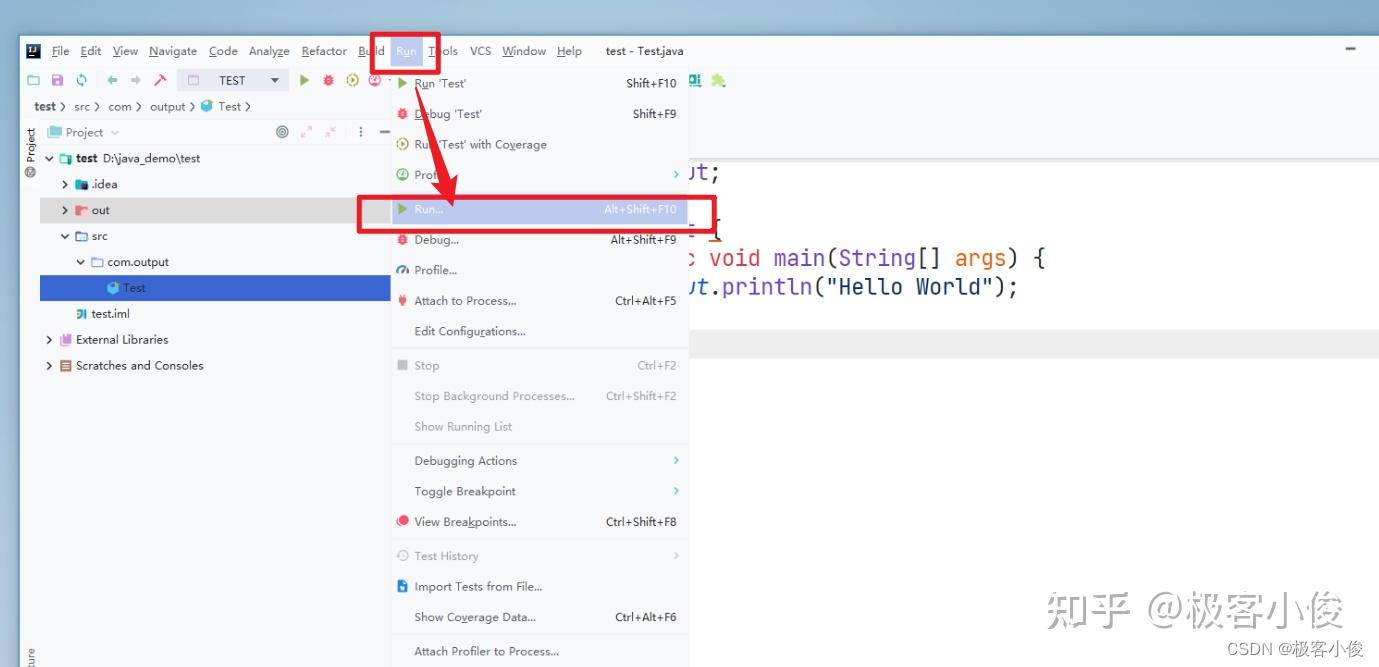
Task: Click the Save All toolbar icon
Action: [55, 80]
